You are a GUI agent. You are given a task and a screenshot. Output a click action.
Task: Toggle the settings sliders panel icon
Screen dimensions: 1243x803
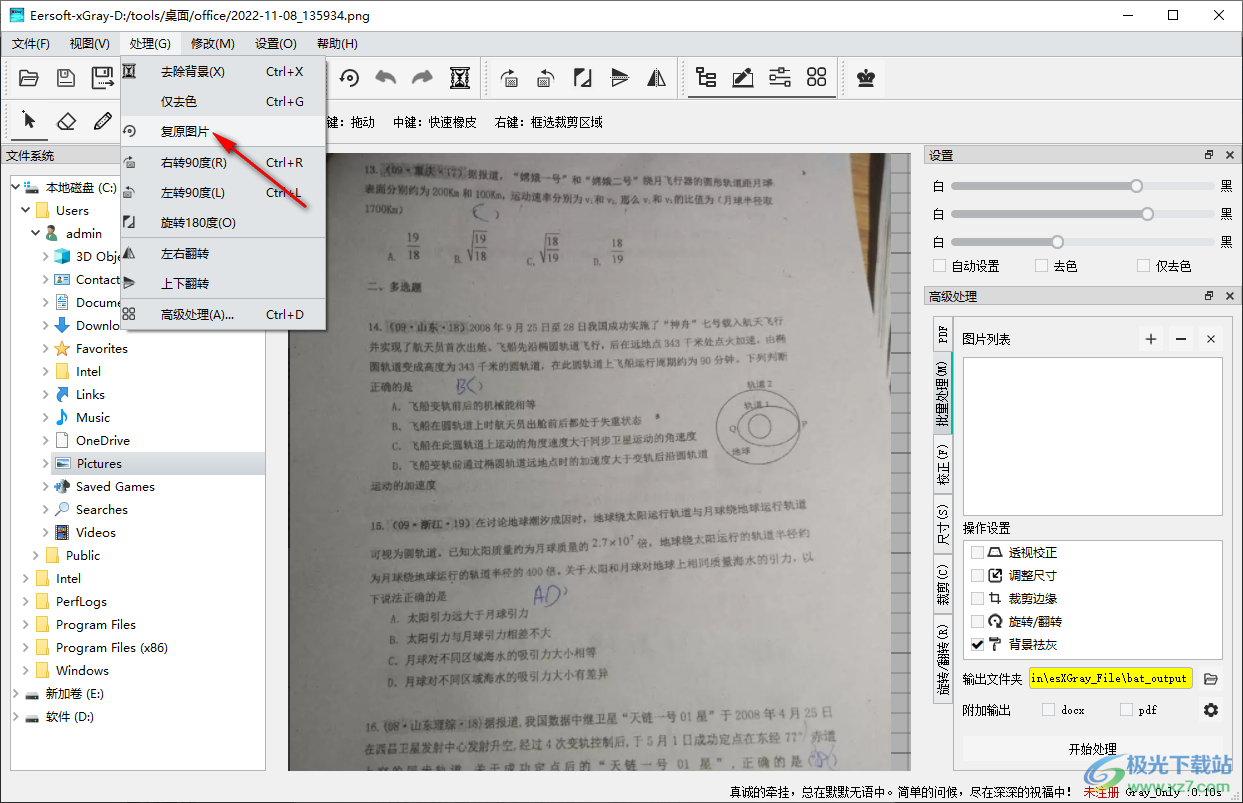tap(780, 77)
